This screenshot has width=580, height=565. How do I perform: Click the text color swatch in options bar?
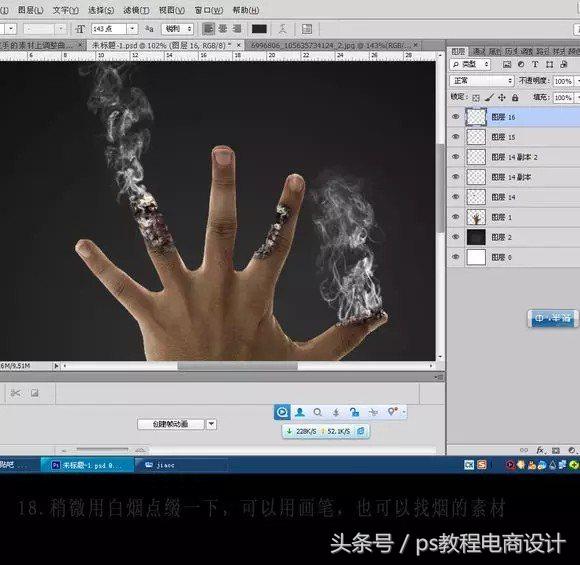[259, 29]
